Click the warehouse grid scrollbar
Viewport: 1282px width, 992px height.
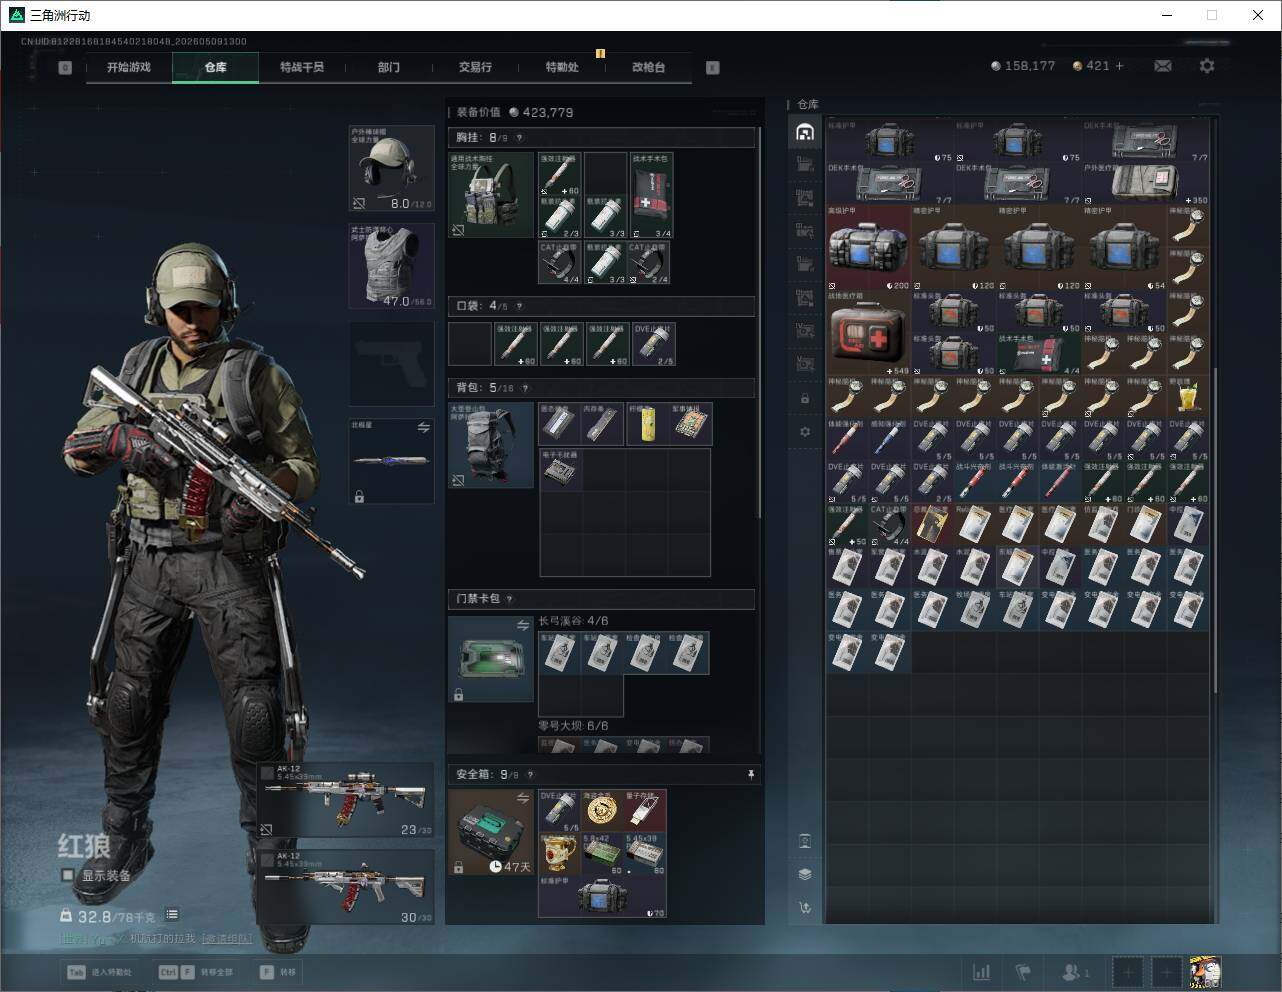[x=1215, y=530]
